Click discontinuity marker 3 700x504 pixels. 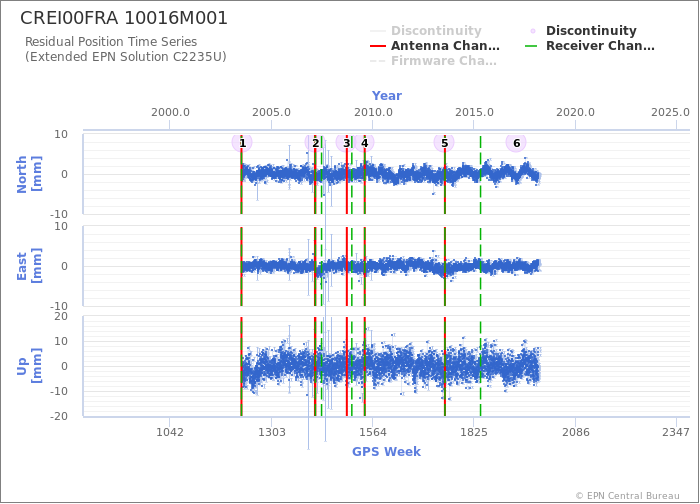346,143
